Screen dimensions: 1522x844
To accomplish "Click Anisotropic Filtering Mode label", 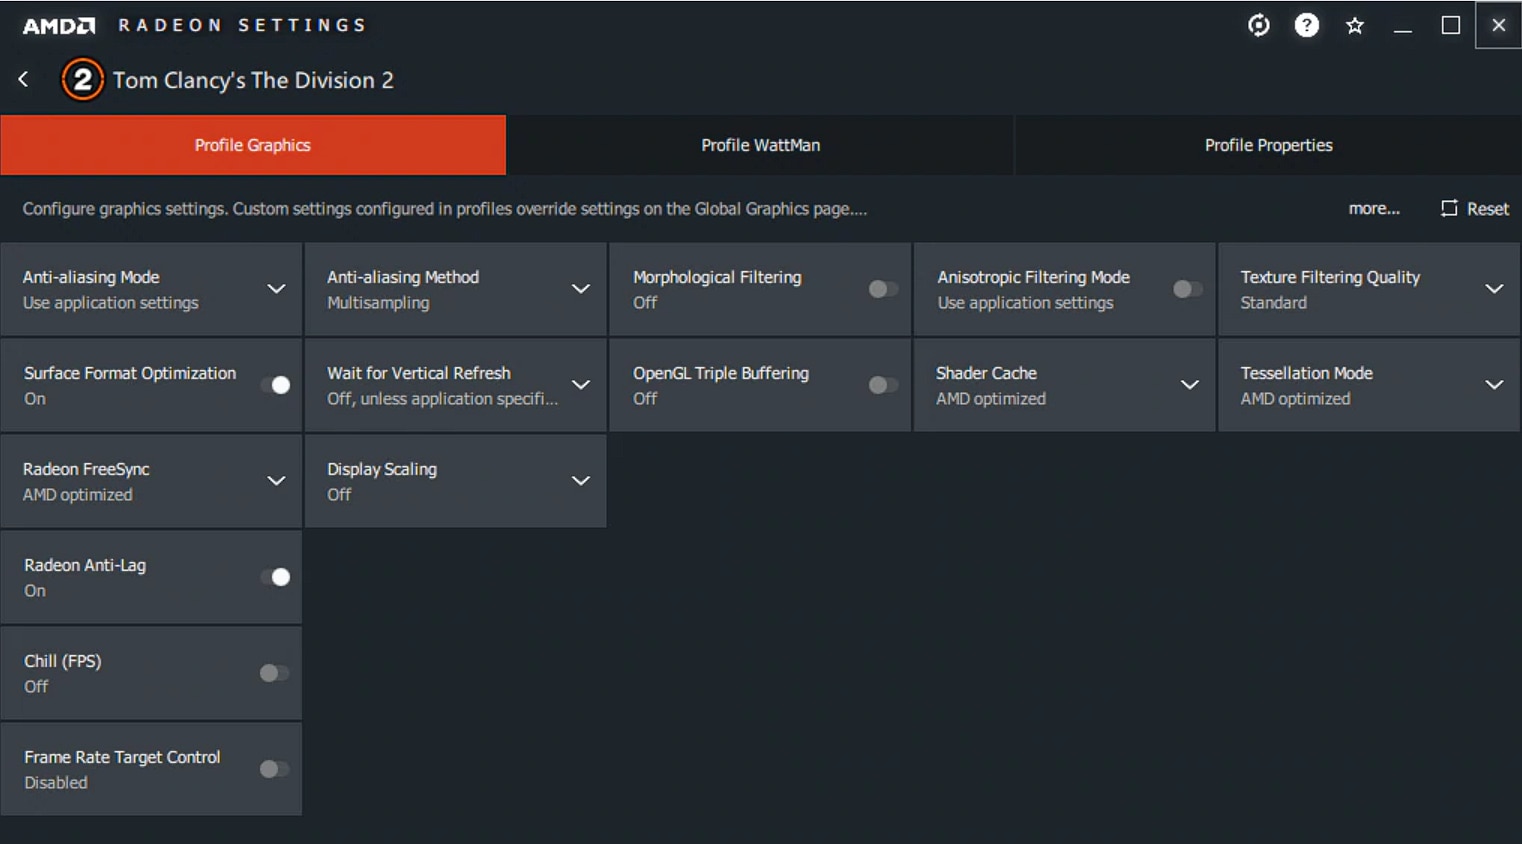I will point(1033,277).
